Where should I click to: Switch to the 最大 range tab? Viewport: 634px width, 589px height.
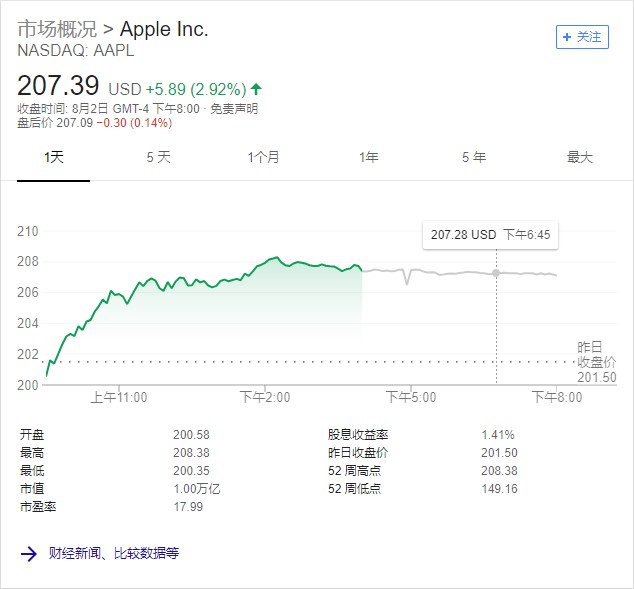click(580, 157)
